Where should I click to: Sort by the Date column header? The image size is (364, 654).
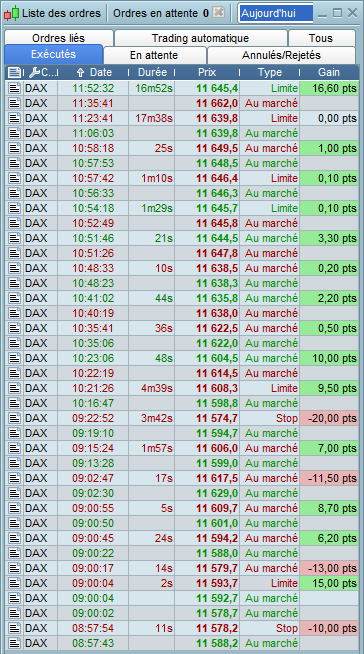95,73
